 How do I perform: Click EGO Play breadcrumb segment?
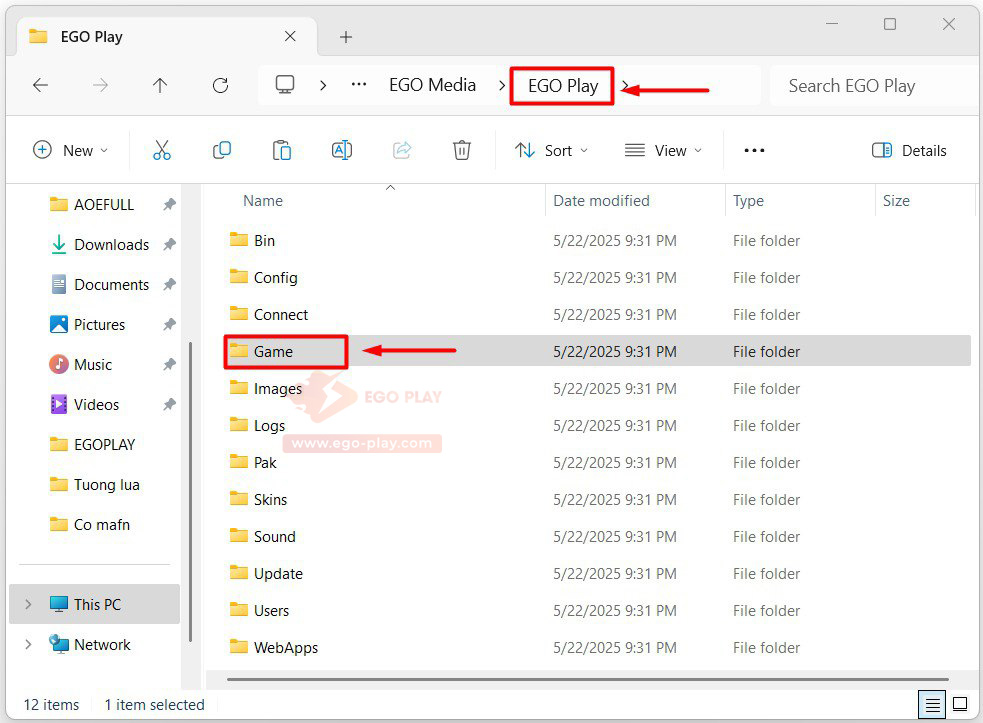click(563, 86)
